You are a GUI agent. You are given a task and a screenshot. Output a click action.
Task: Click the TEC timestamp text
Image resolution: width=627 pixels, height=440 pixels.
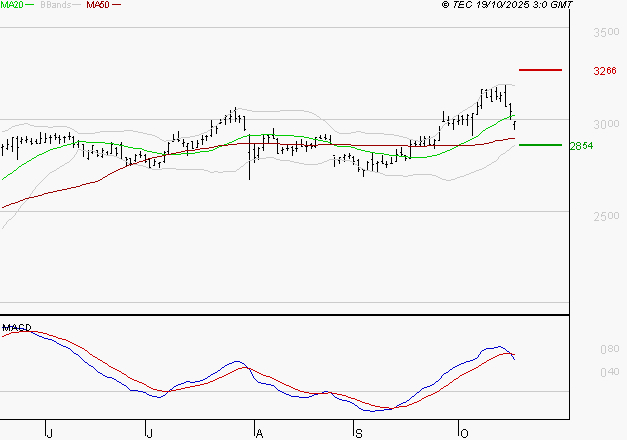point(507,5)
